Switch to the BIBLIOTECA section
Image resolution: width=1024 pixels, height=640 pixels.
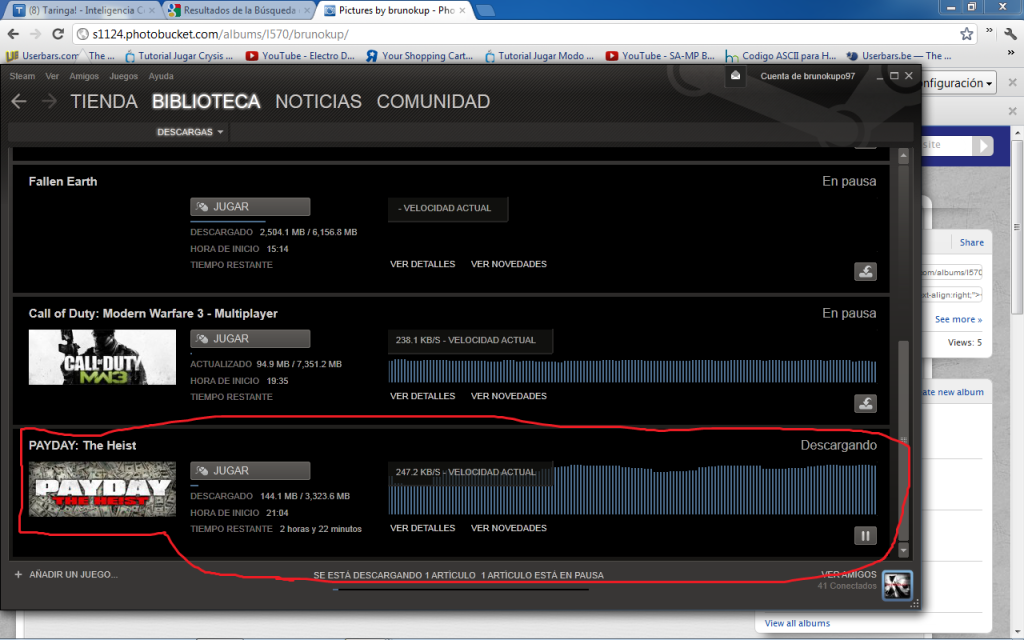coord(206,101)
